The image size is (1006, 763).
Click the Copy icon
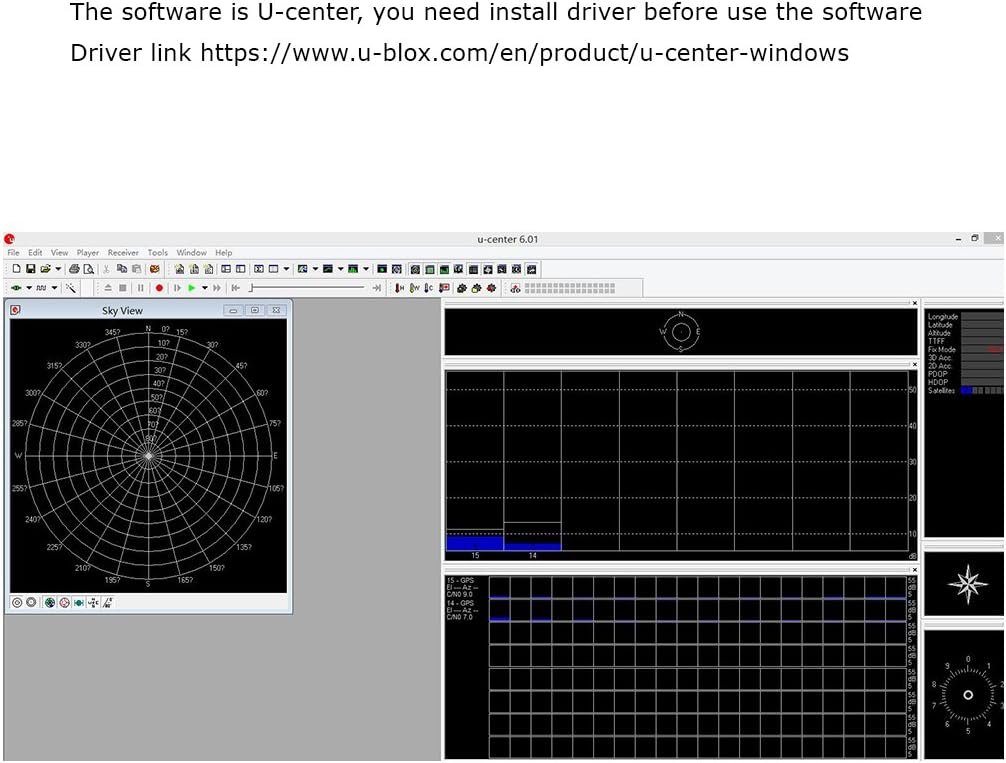tap(121, 269)
